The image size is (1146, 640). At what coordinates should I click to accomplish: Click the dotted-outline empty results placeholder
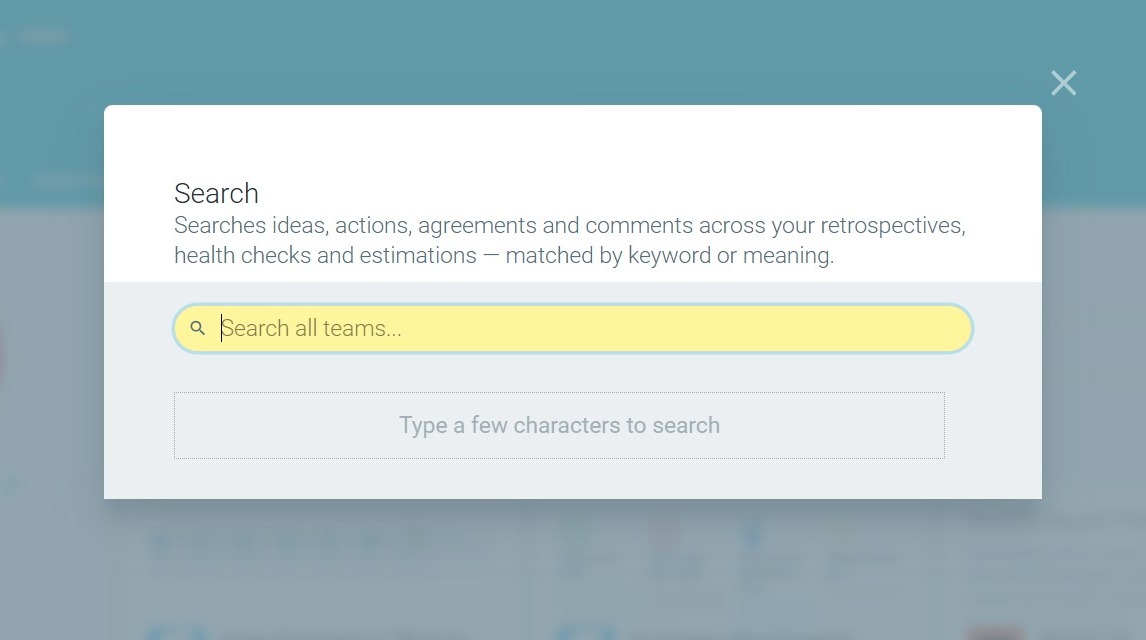(559, 425)
